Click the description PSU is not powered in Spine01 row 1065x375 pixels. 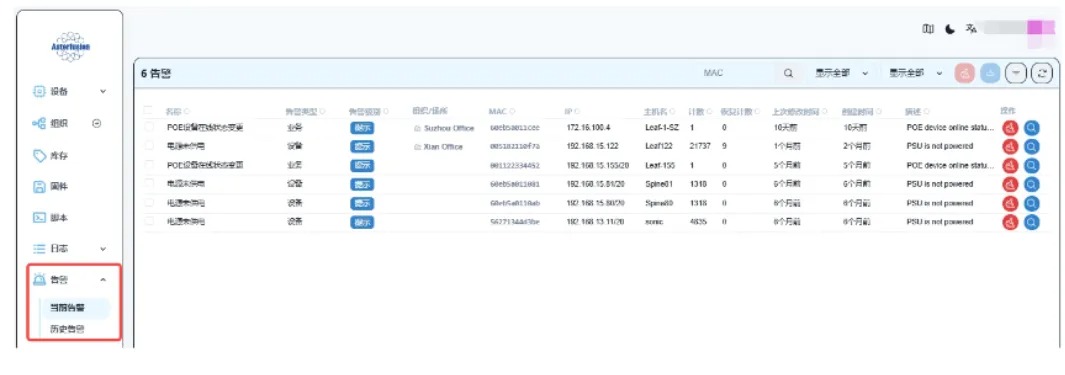(939, 184)
